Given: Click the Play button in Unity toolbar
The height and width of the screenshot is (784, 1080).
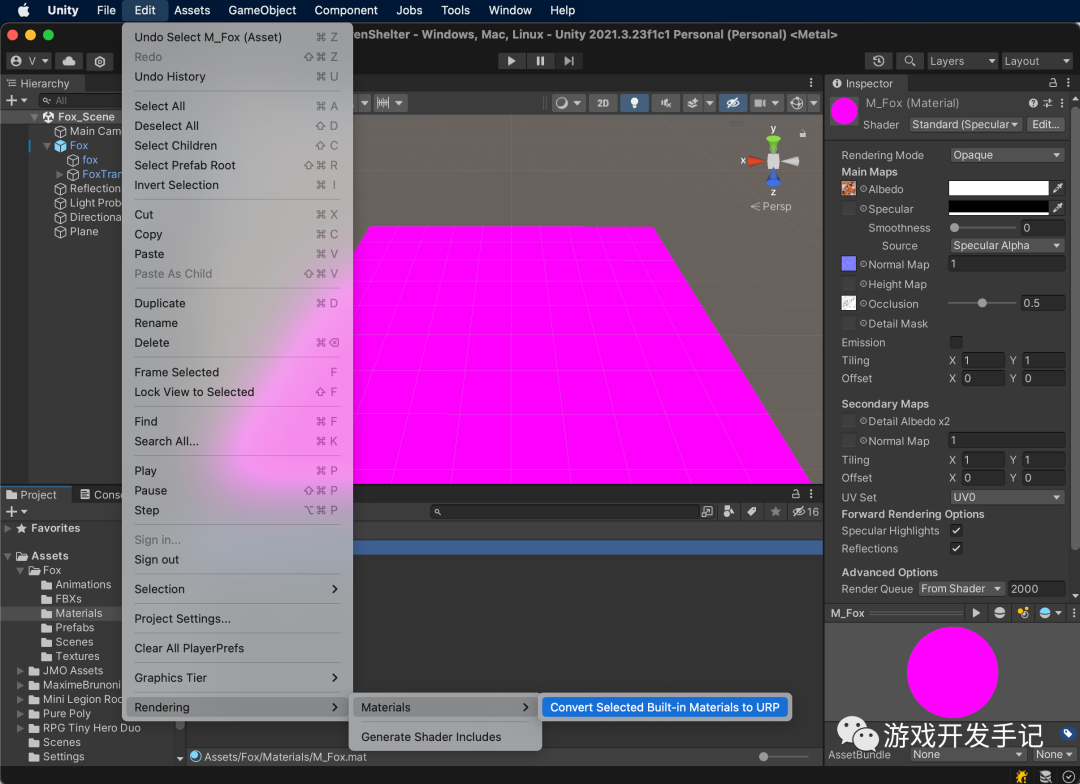Looking at the screenshot, I should point(511,61).
